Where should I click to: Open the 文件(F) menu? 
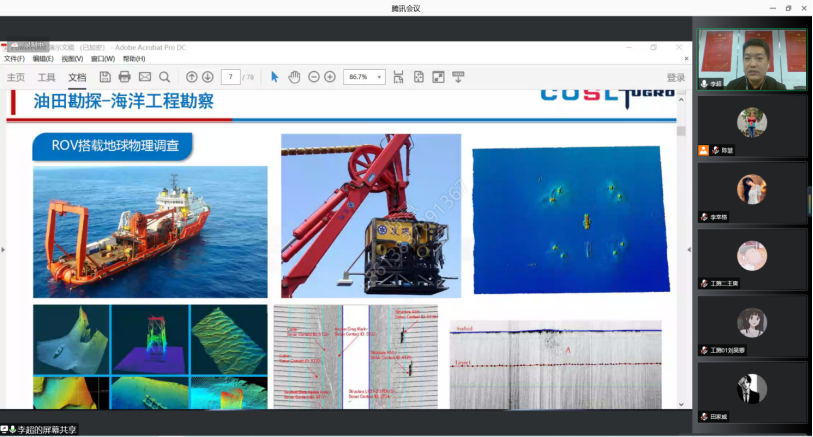(14, 59)
